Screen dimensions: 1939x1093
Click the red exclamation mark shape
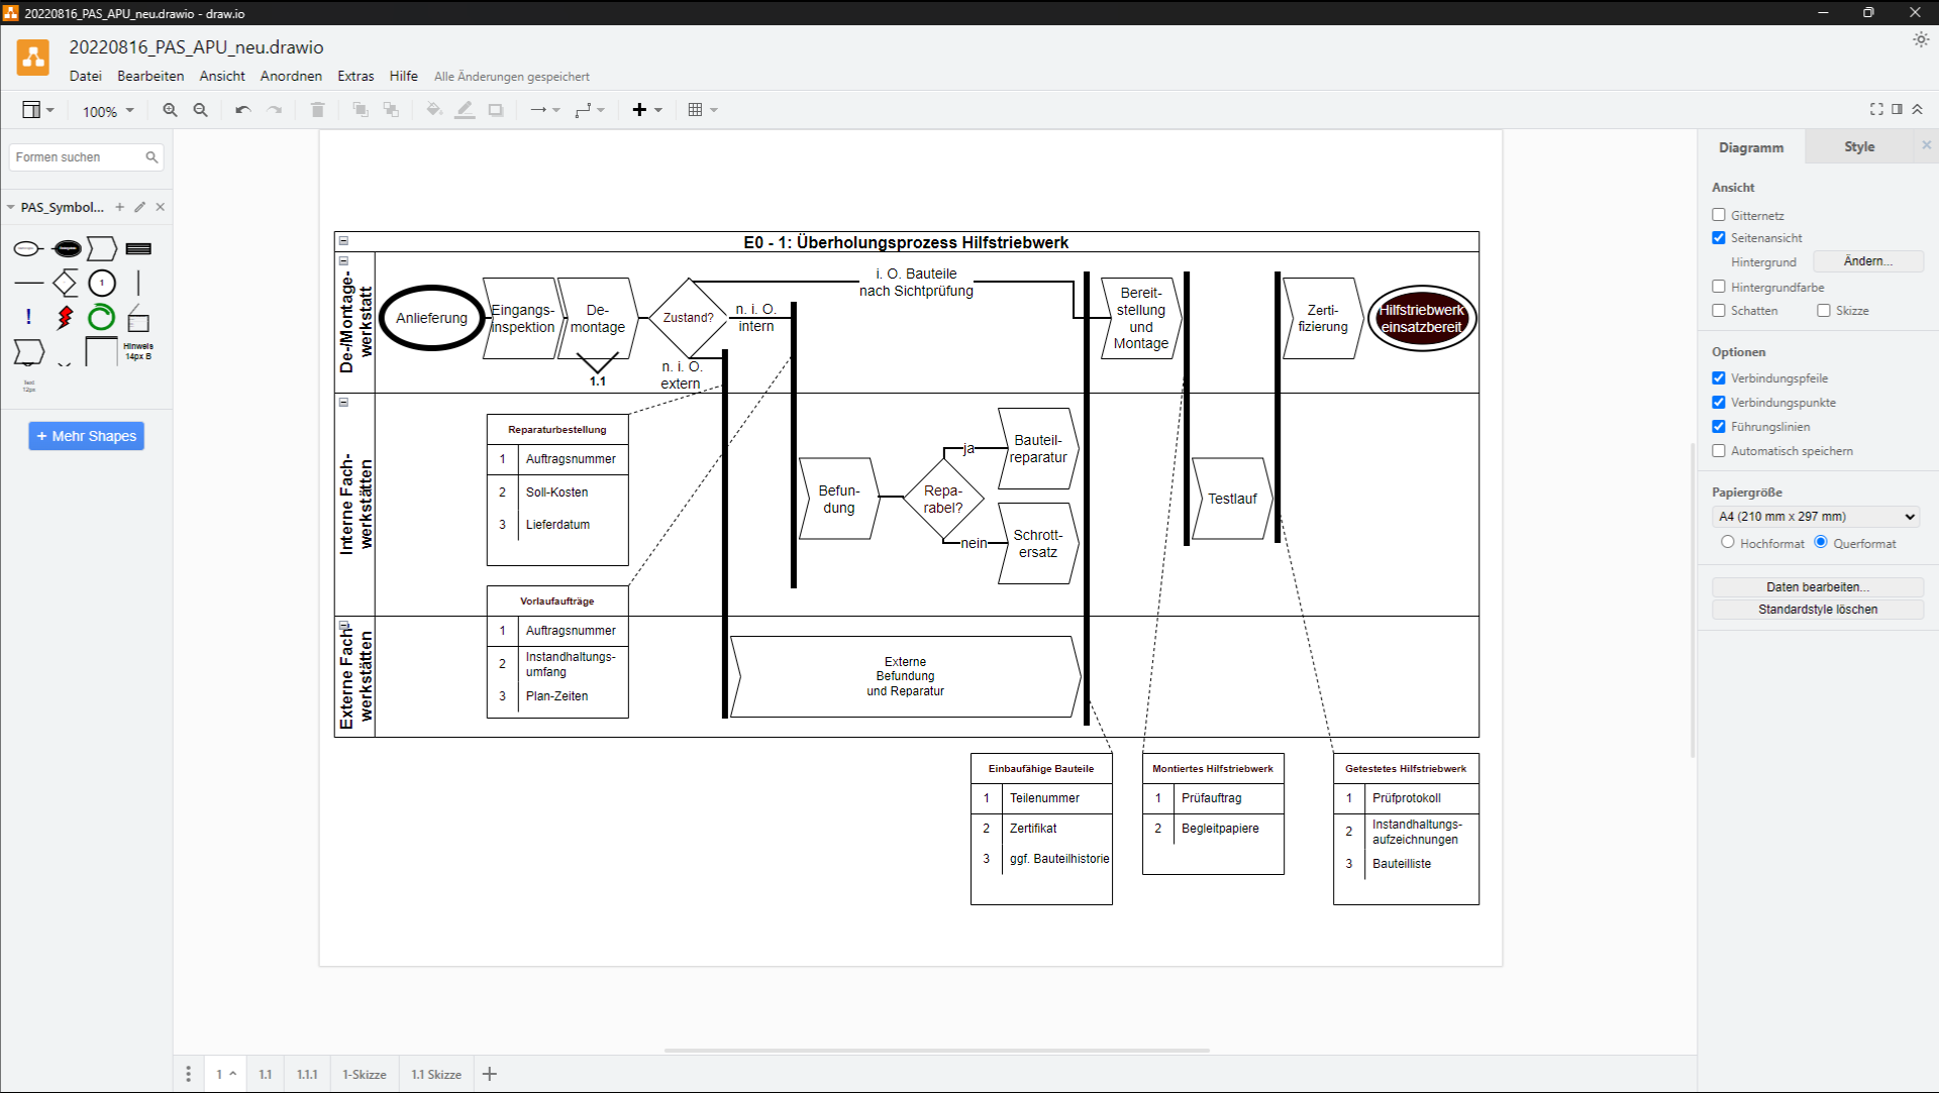(28, 318)
